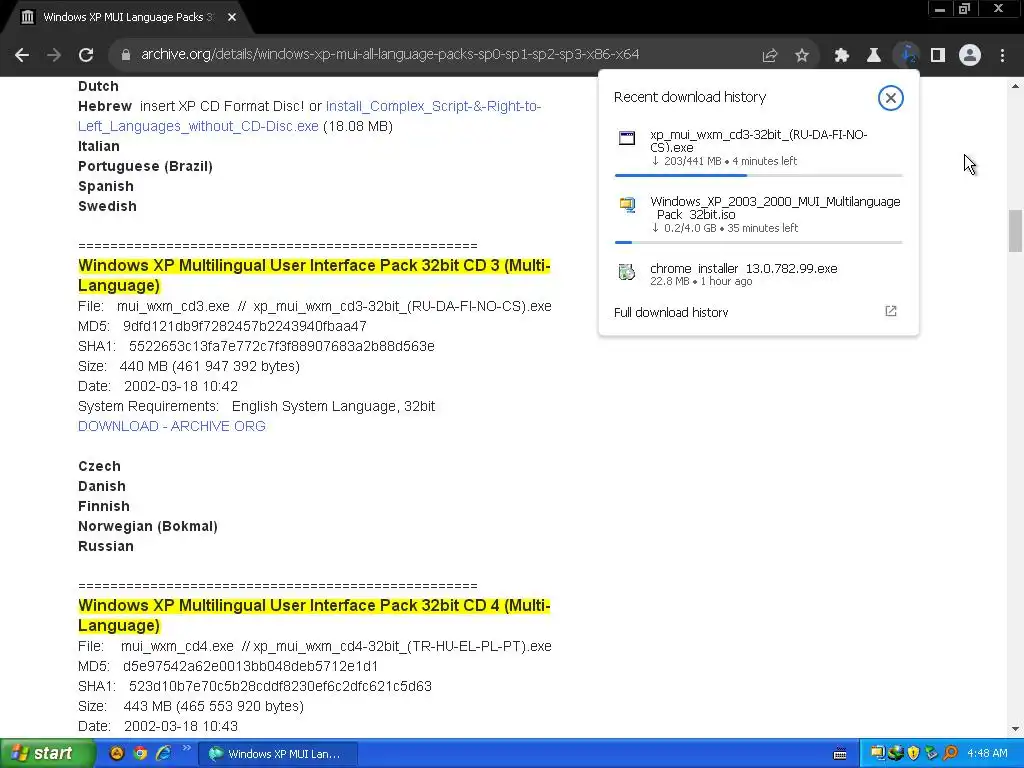Click the MD5 d5e97542a62e0013bb048deb5712e1d1 line
This screenshot has width=1024, height=768.
tap(228, 667)
